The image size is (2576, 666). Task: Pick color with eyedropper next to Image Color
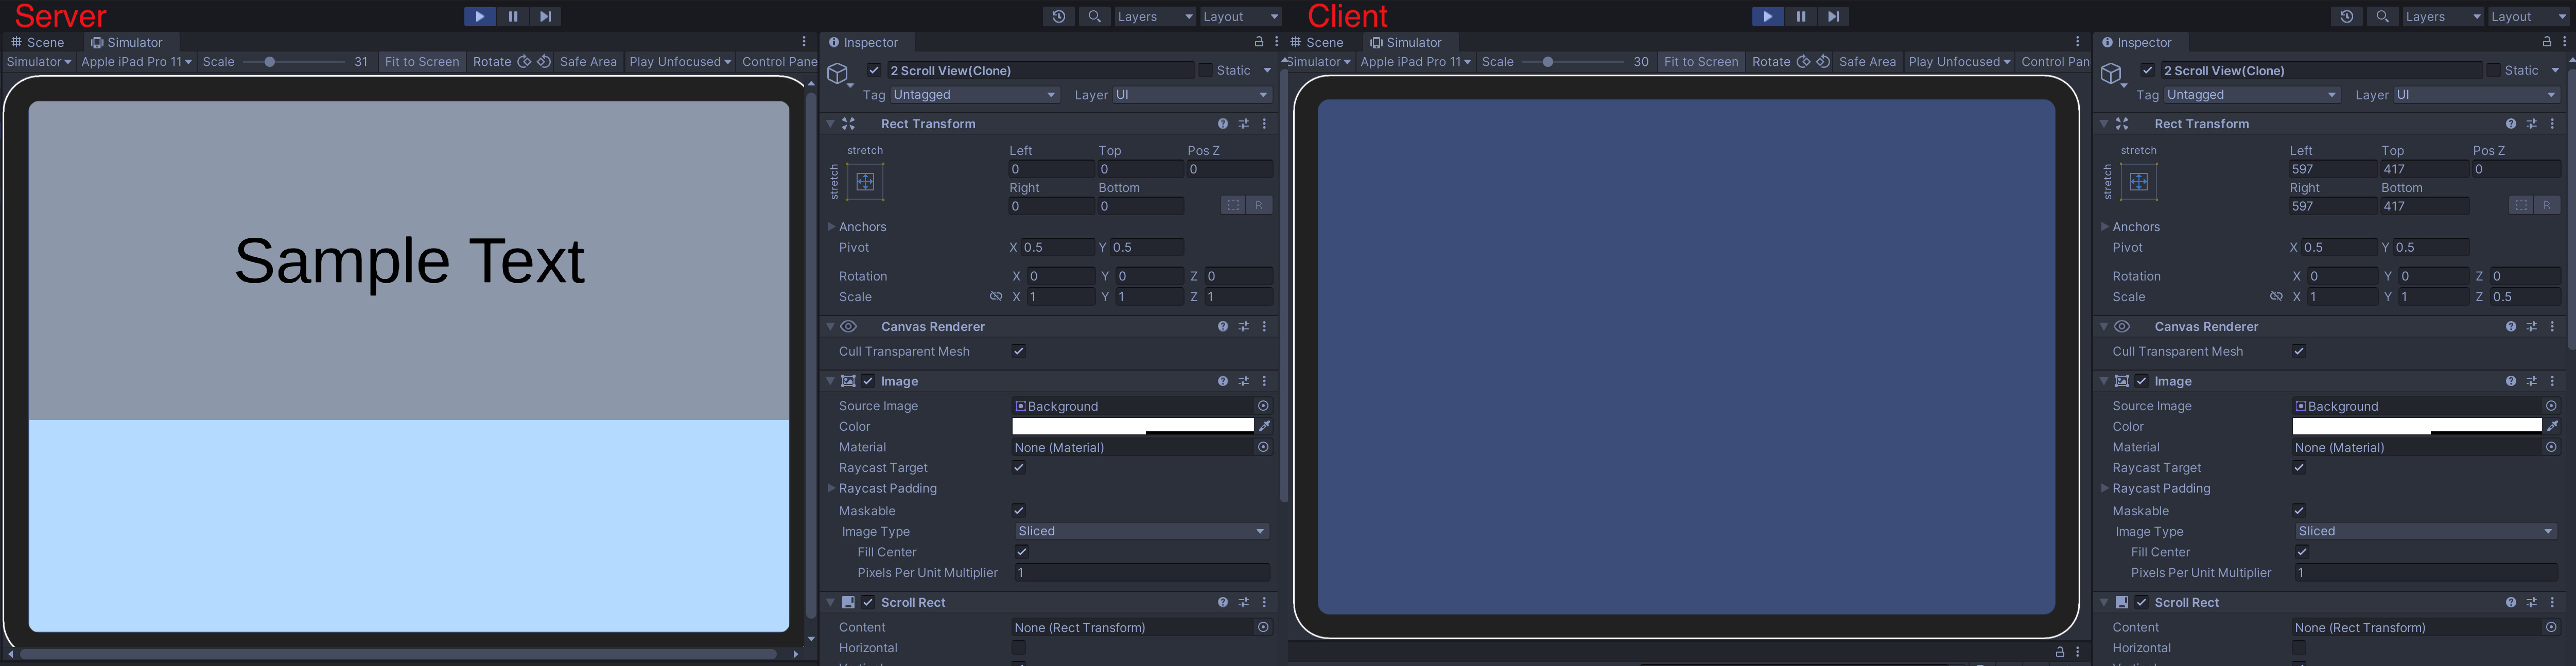pos(1264,425)
